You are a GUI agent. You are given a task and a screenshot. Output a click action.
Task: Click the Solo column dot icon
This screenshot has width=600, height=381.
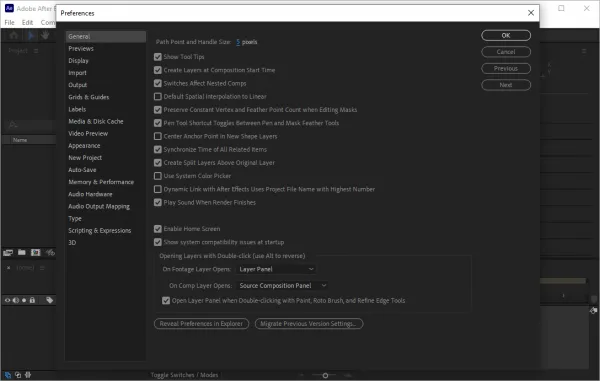[24, 300]
